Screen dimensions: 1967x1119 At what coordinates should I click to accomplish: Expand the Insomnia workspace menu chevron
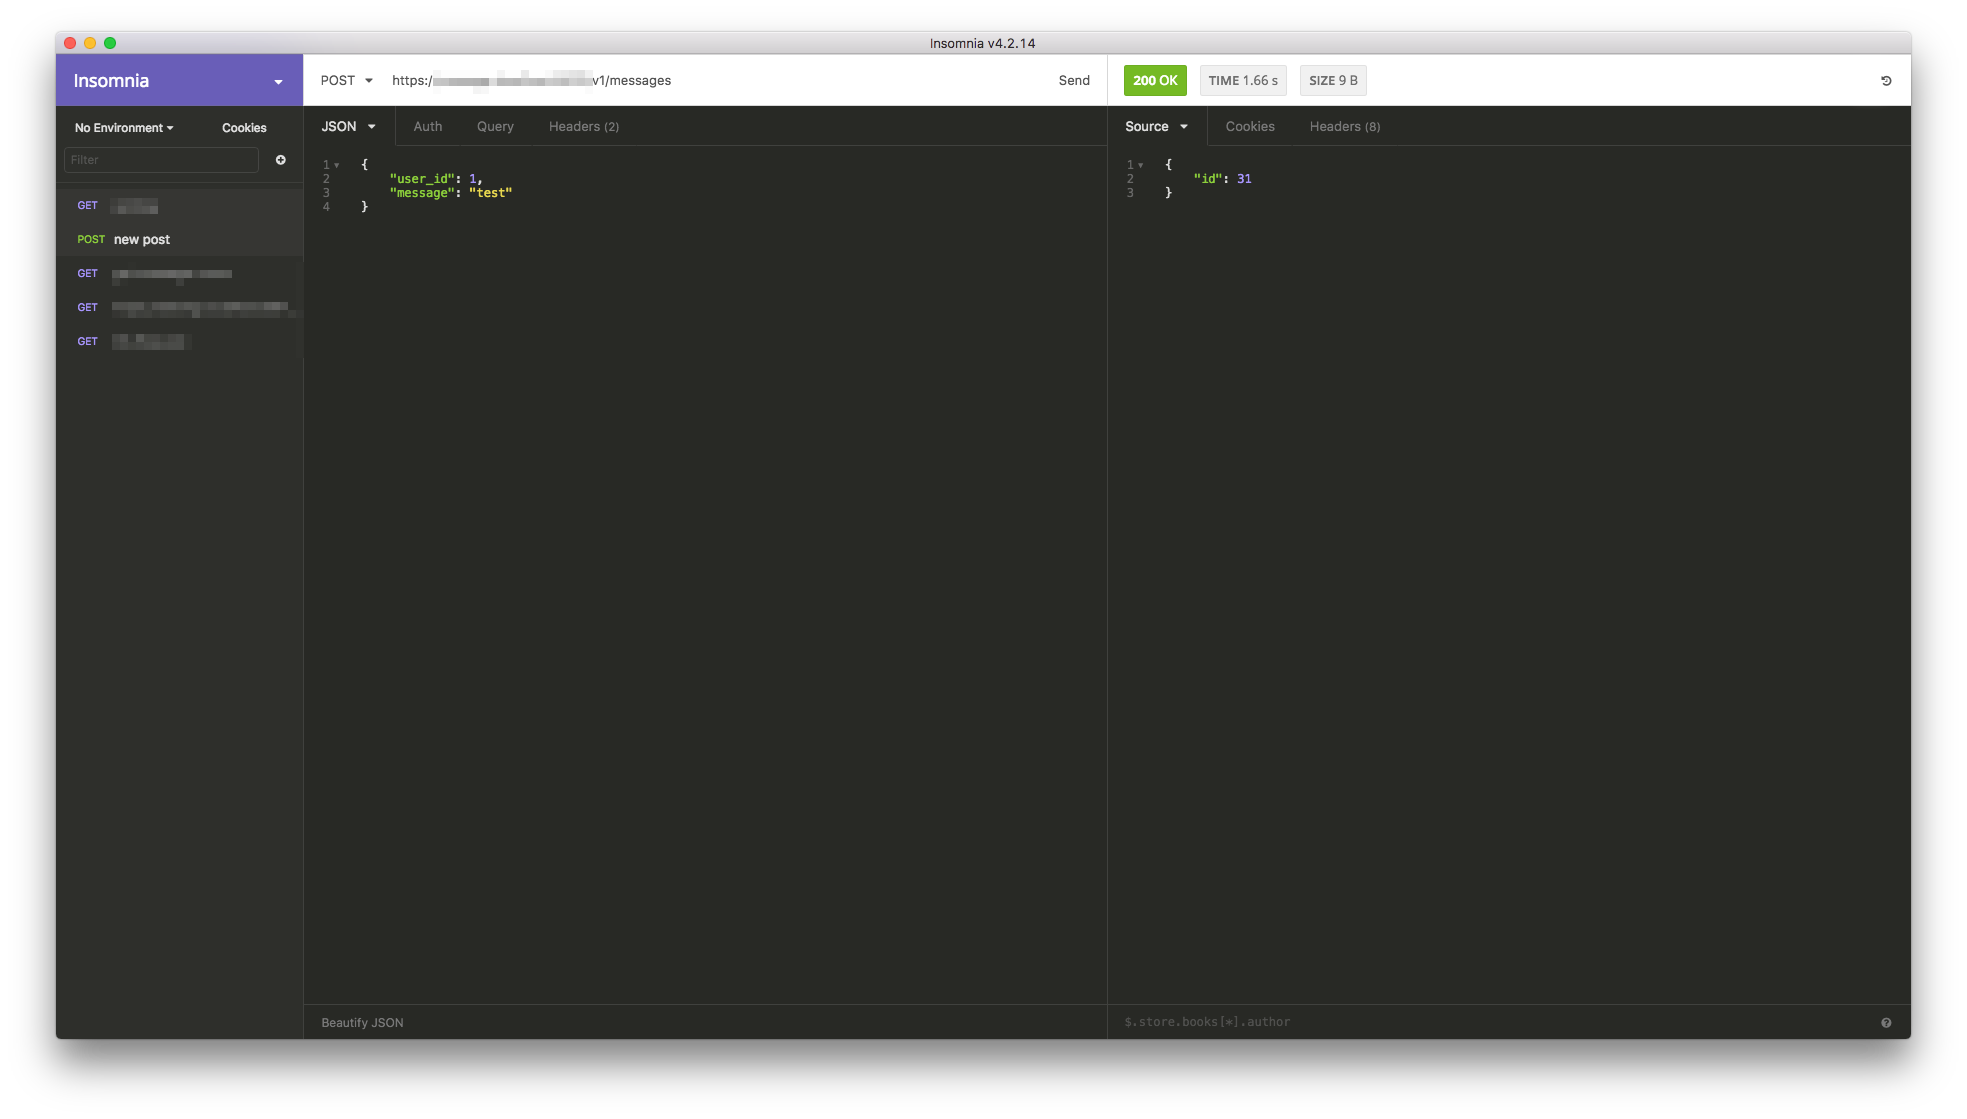tap(278, 81)
